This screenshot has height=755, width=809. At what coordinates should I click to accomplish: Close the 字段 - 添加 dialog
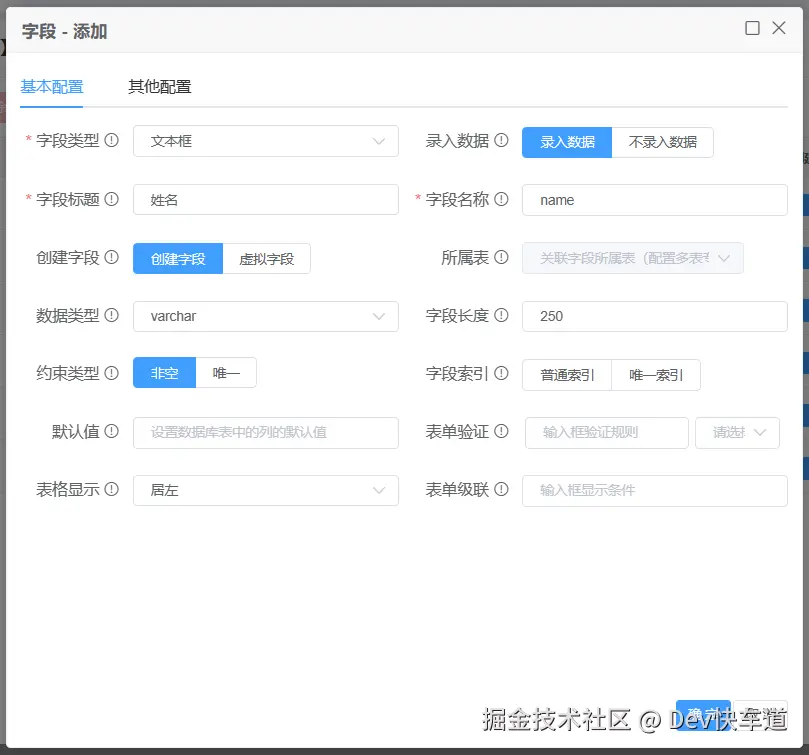779,28
